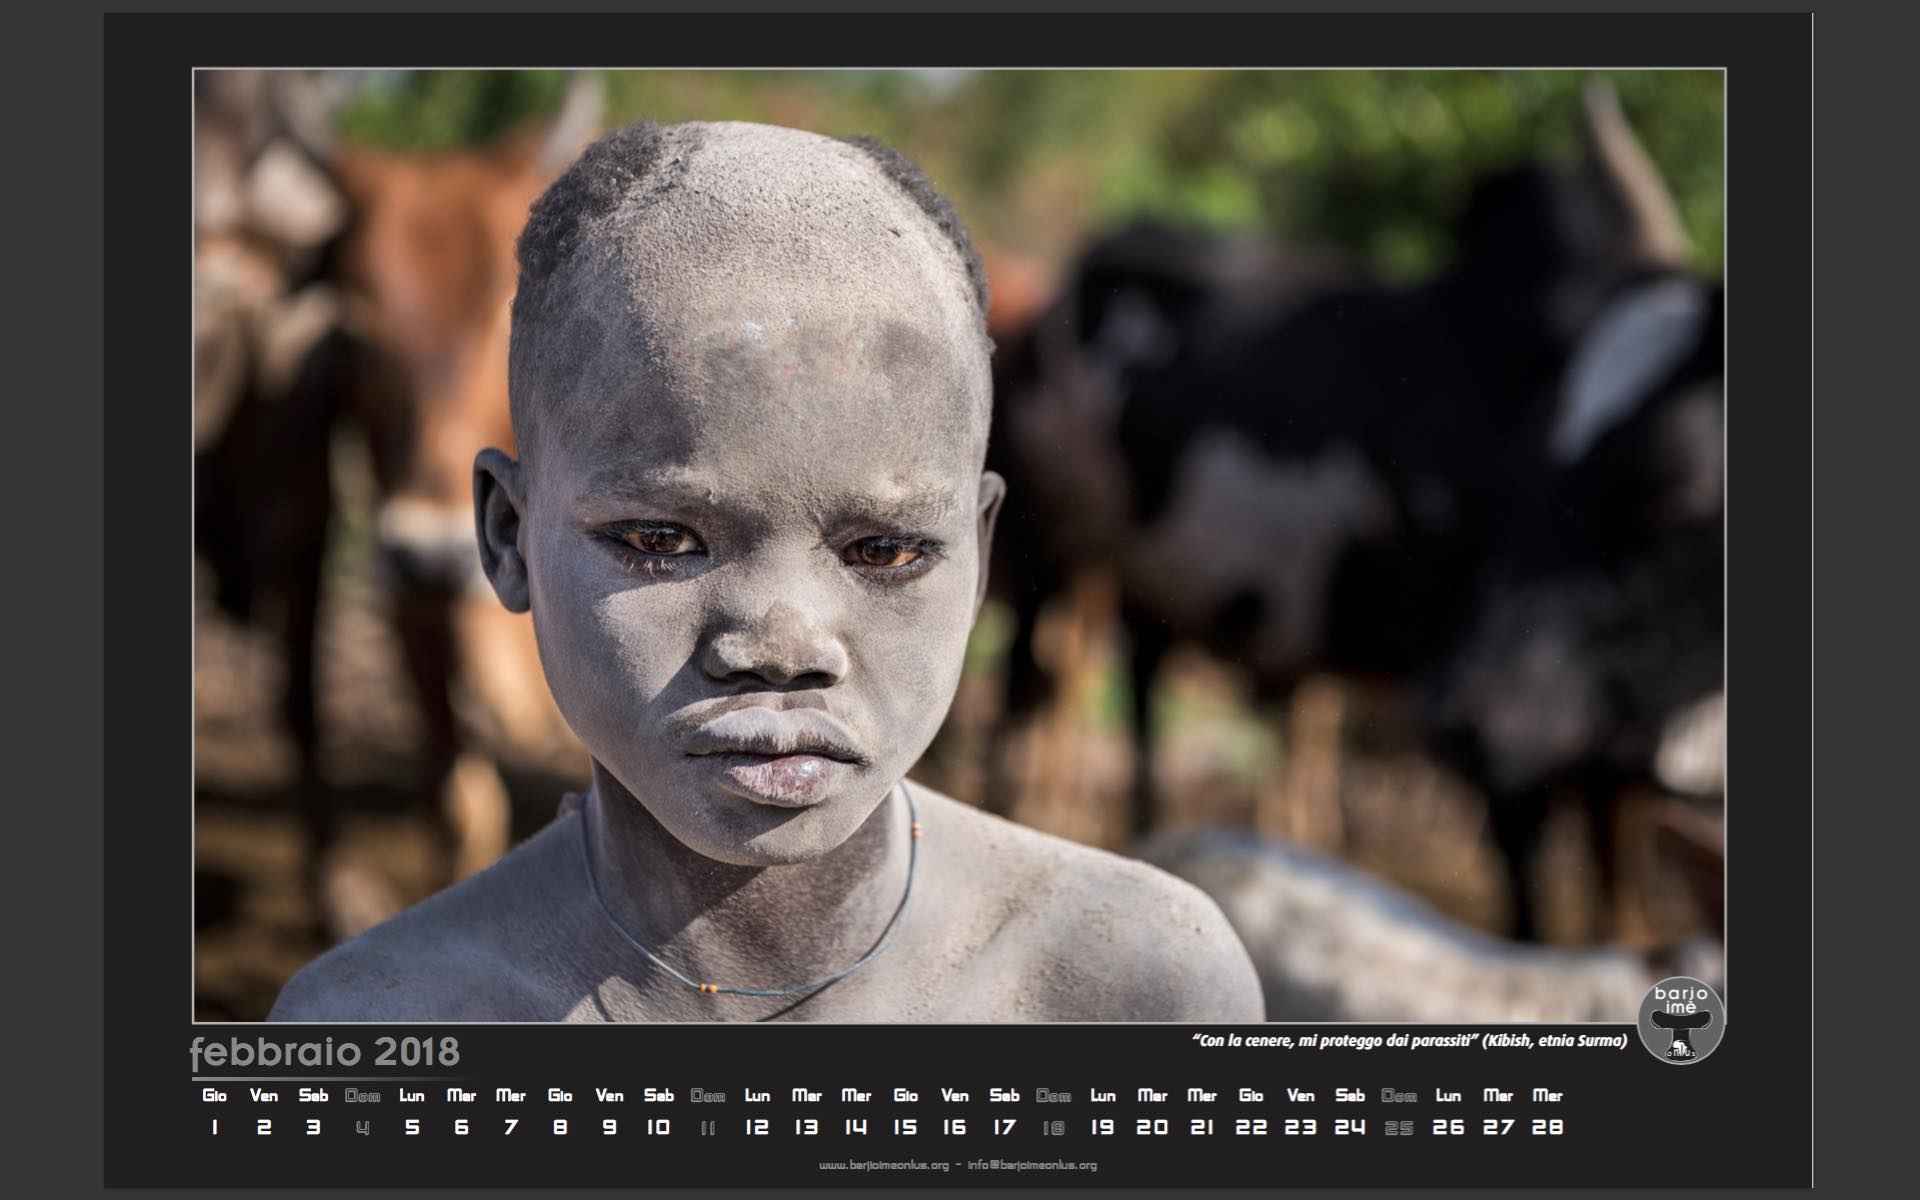Select the last date, 28

tap(1547, 1127)
